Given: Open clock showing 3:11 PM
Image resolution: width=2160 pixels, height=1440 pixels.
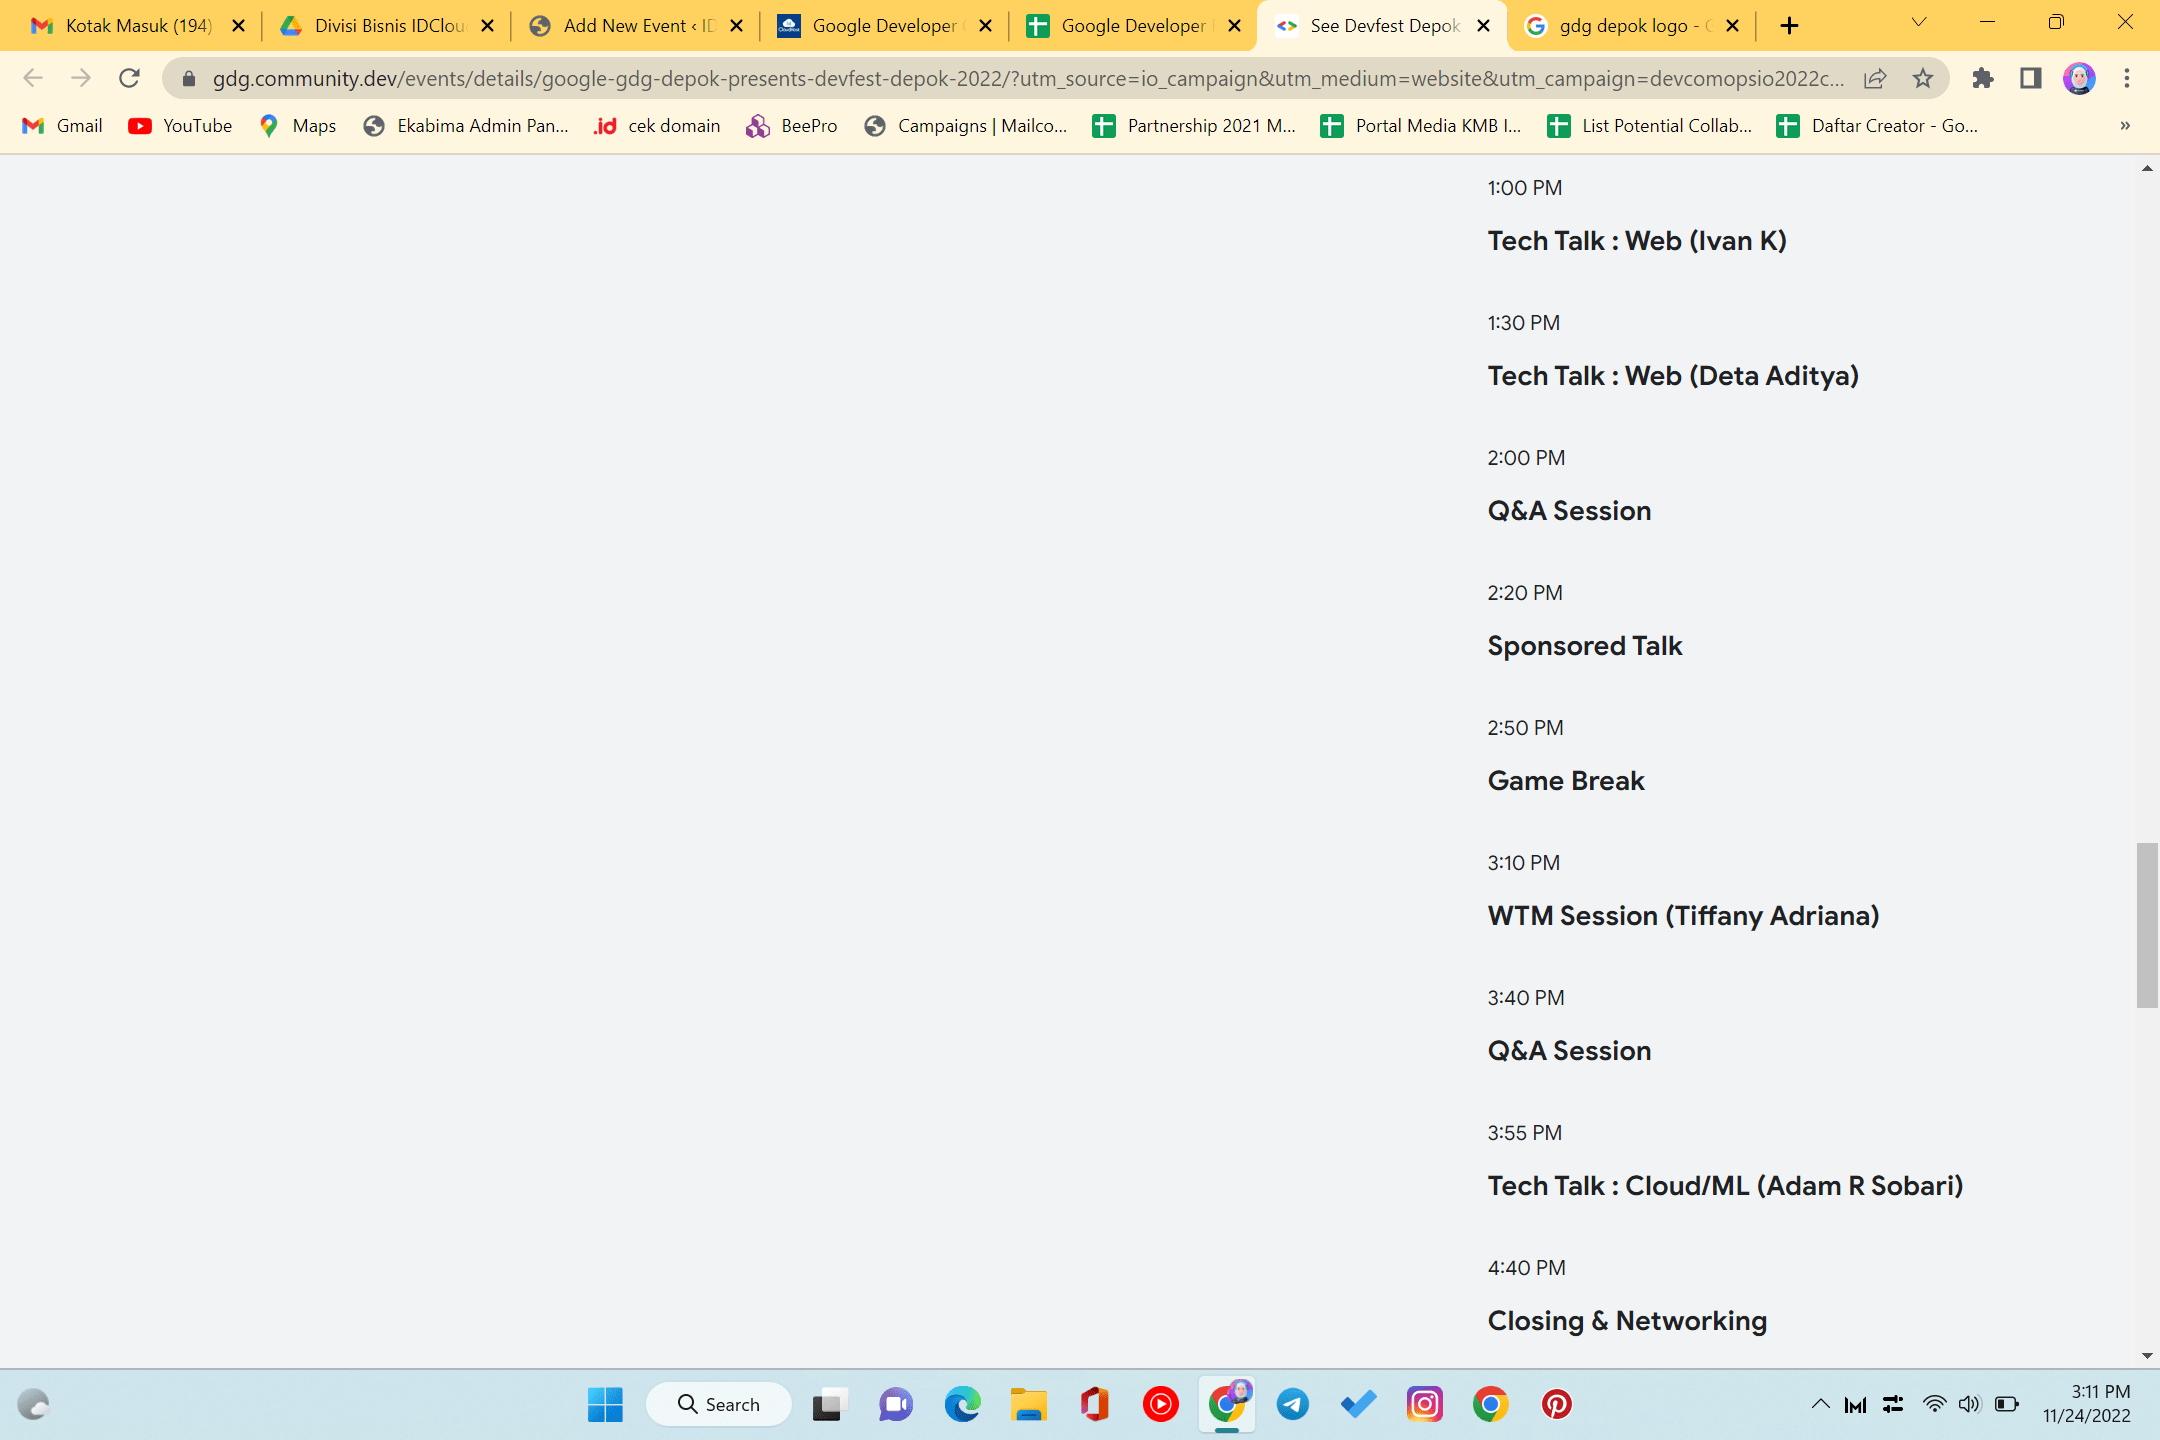Looking at the screenshot, I should click(x=2087, y=1404).
